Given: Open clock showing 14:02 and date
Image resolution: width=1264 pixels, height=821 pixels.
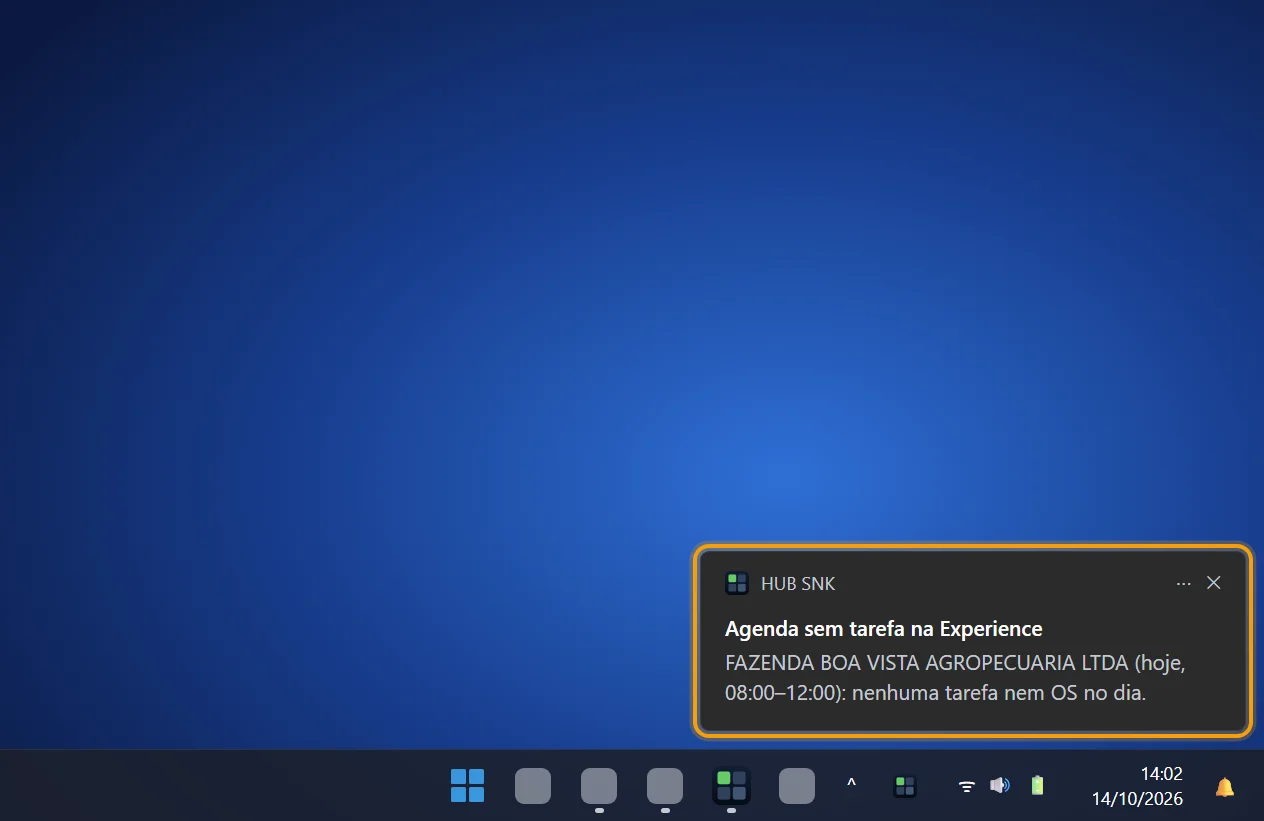Looking at the screenshot, I should (x=1137, y=786).
